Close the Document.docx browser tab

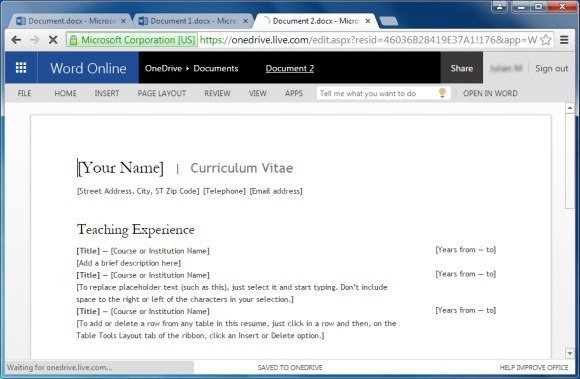coord(124,21)
